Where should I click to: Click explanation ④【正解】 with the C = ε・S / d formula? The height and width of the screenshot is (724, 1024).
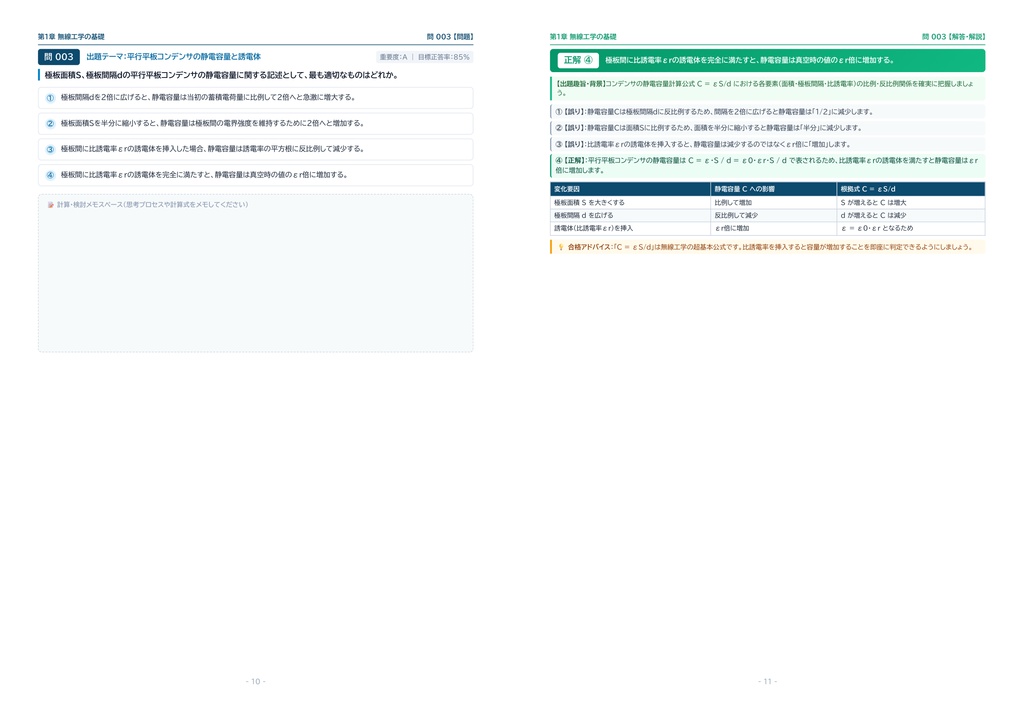767,165
